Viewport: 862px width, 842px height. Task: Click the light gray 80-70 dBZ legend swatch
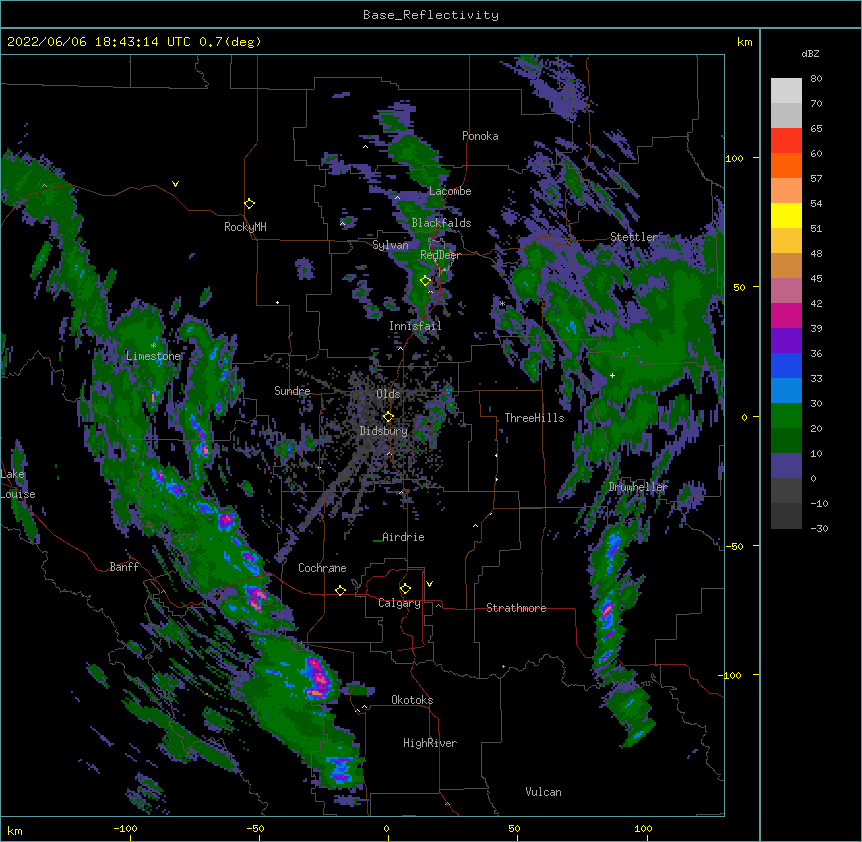pos(786,91)
